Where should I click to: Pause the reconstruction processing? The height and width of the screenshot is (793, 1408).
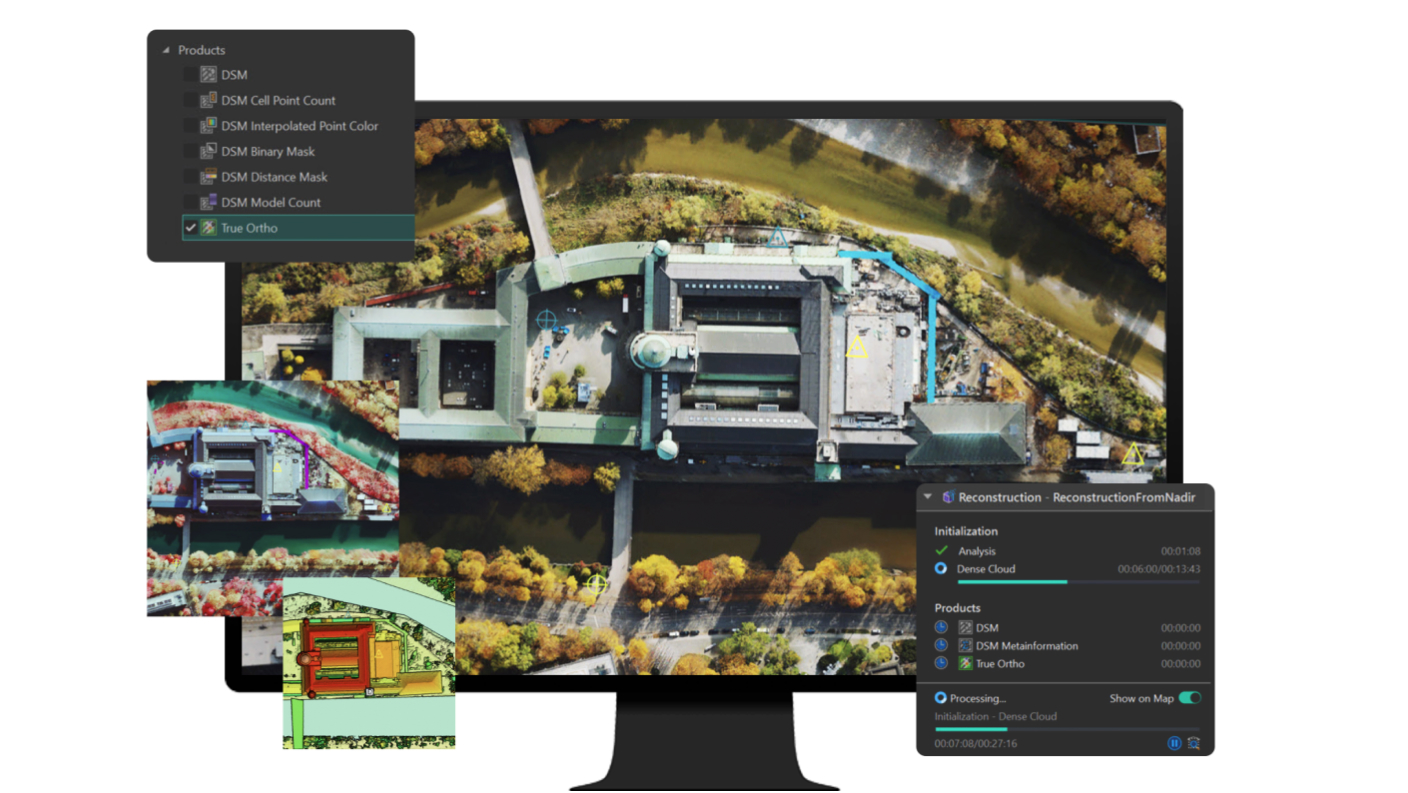click(1174, 743)
